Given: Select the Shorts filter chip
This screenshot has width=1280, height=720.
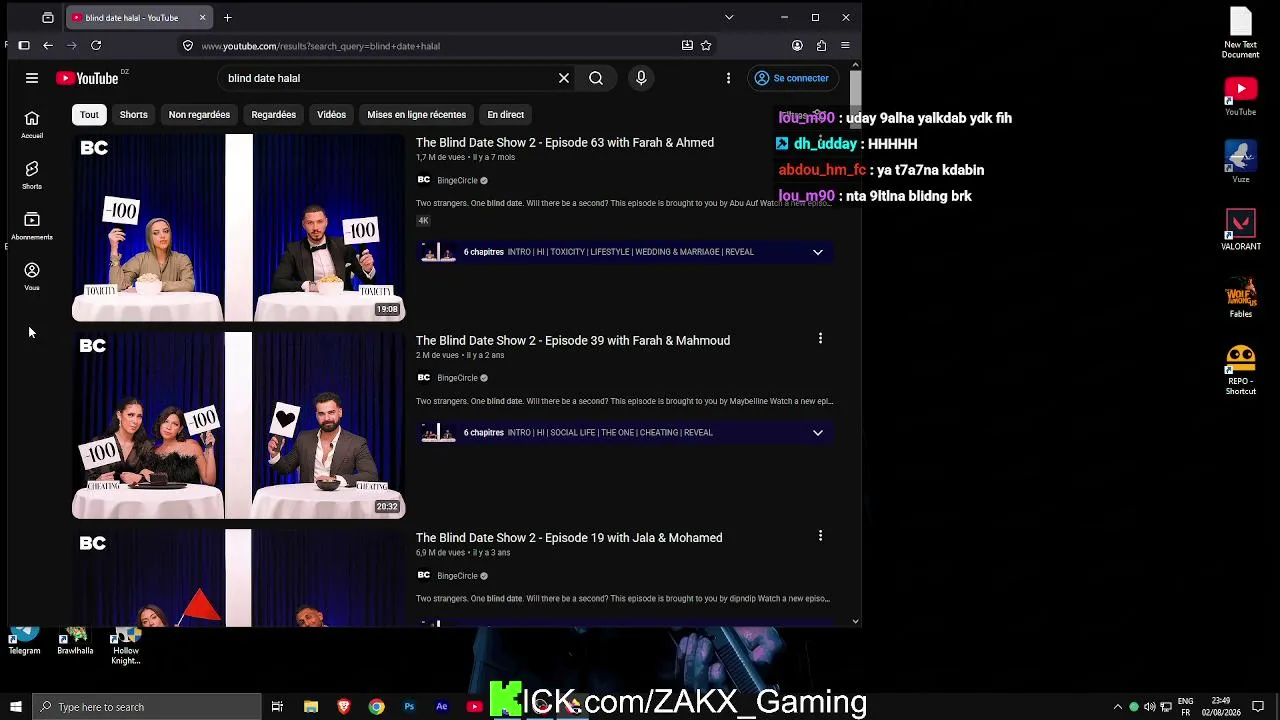Looking at the screenshot, I should pyautogui.click(x=134, y=114).
